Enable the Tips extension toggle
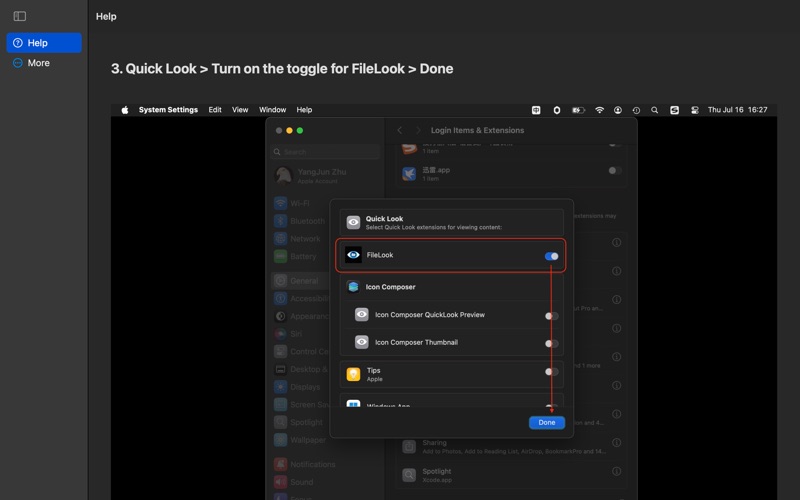Viewport: 800px width, 500px height. (x=552, y=371)
